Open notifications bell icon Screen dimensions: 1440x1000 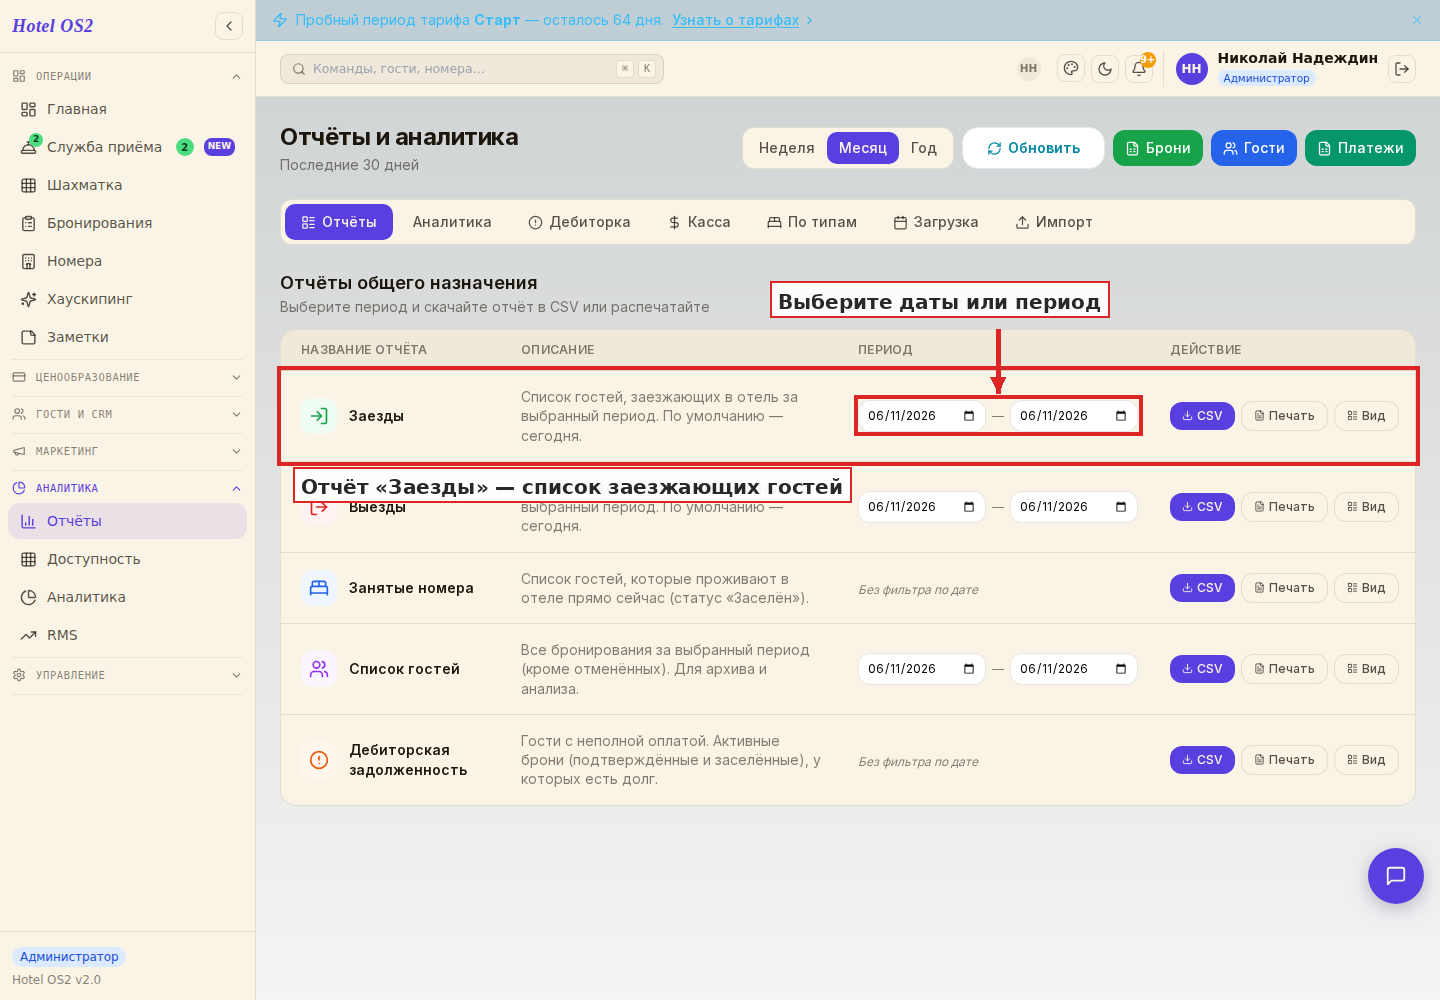tap(1139, 69)
